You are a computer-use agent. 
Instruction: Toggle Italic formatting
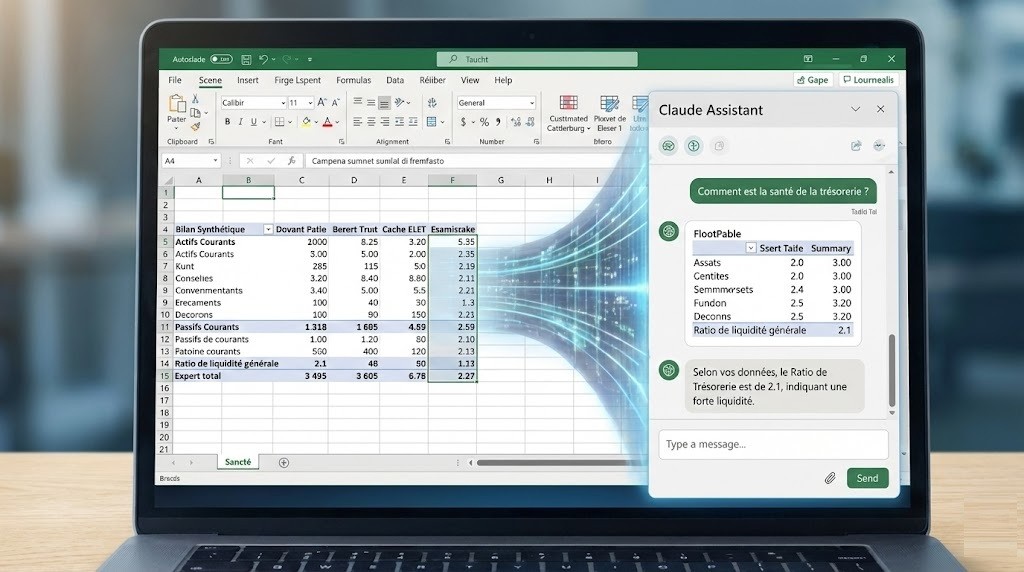pos(240,121)
